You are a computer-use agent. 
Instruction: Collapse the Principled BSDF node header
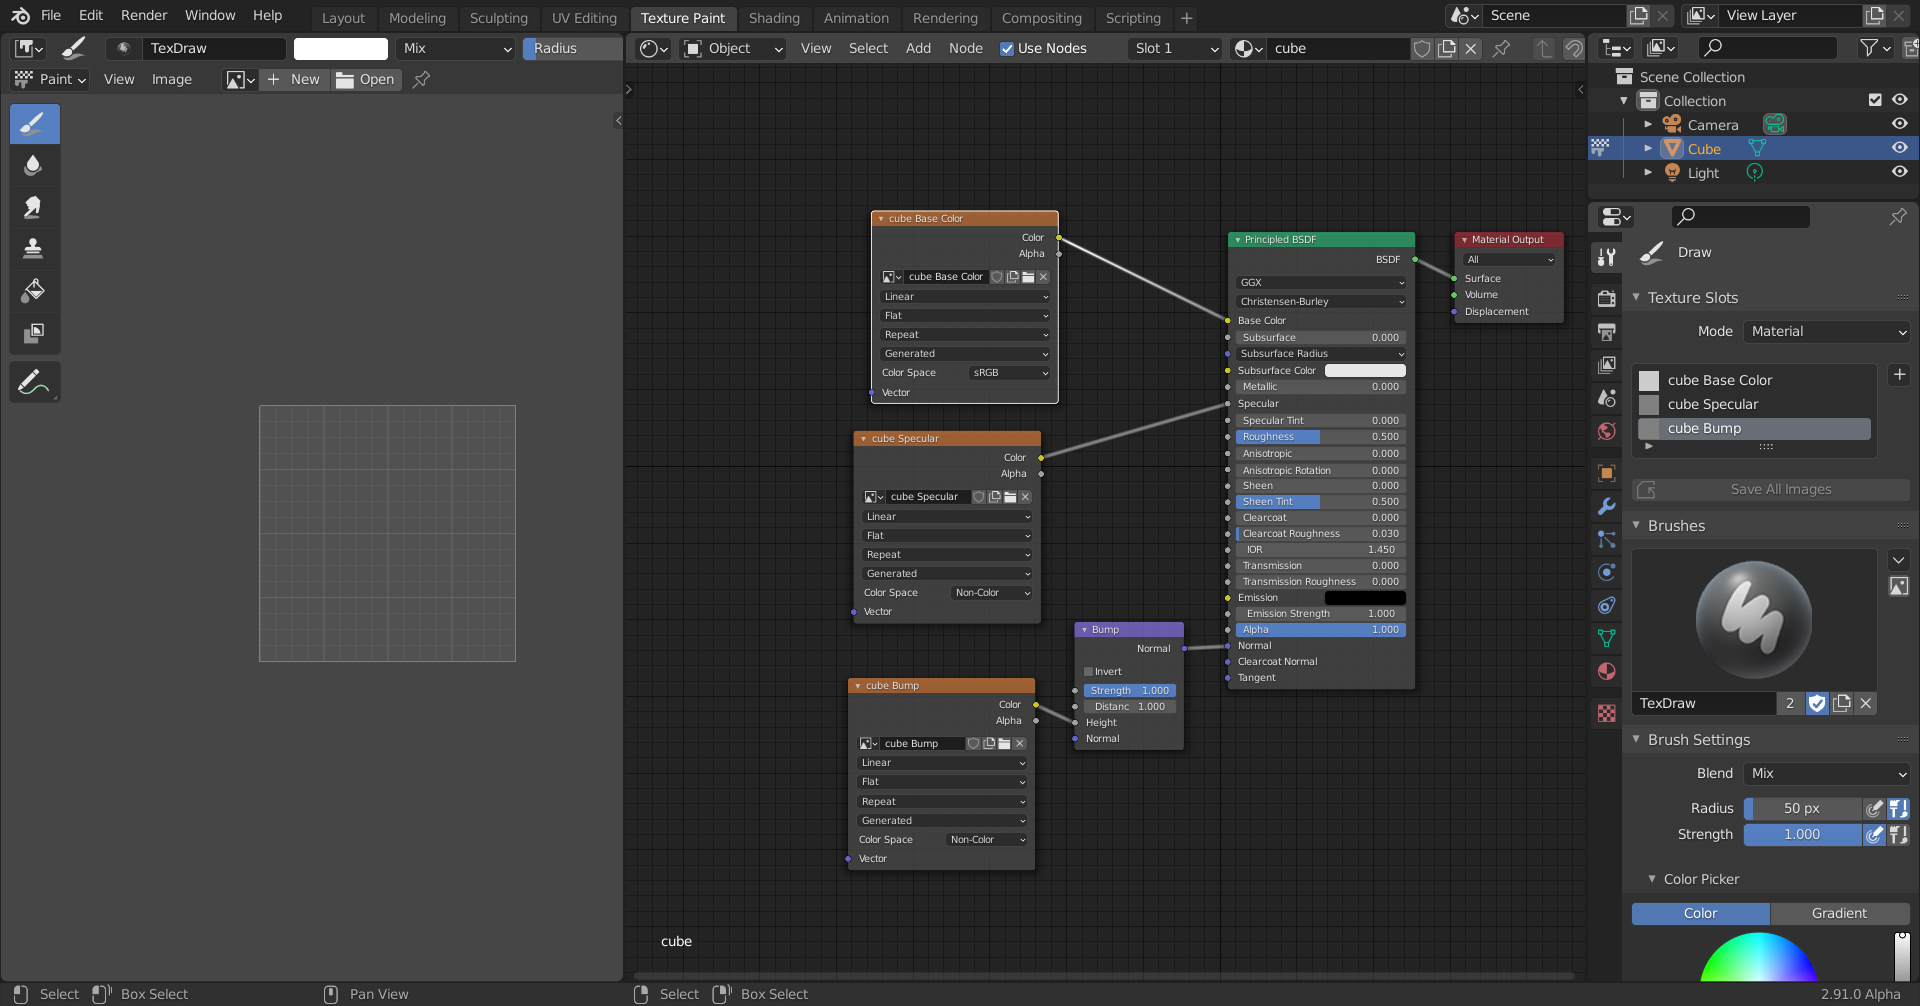[1238, 240]
